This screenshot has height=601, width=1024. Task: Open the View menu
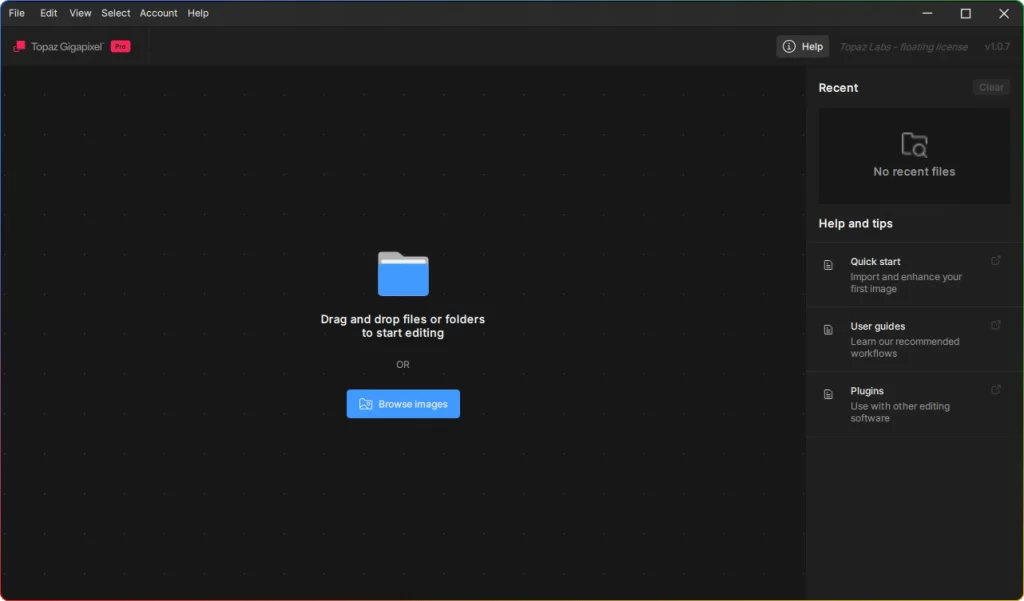[80, 13]
